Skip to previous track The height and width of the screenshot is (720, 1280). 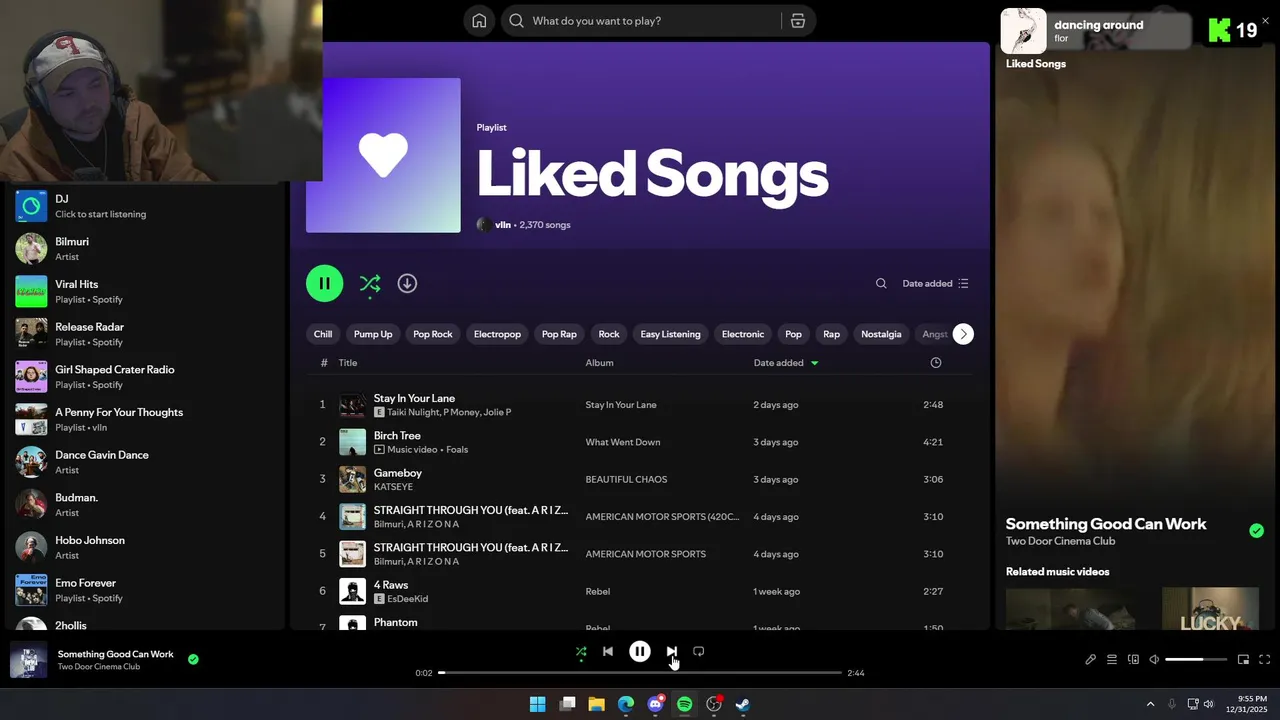click(x=608, y=651)
